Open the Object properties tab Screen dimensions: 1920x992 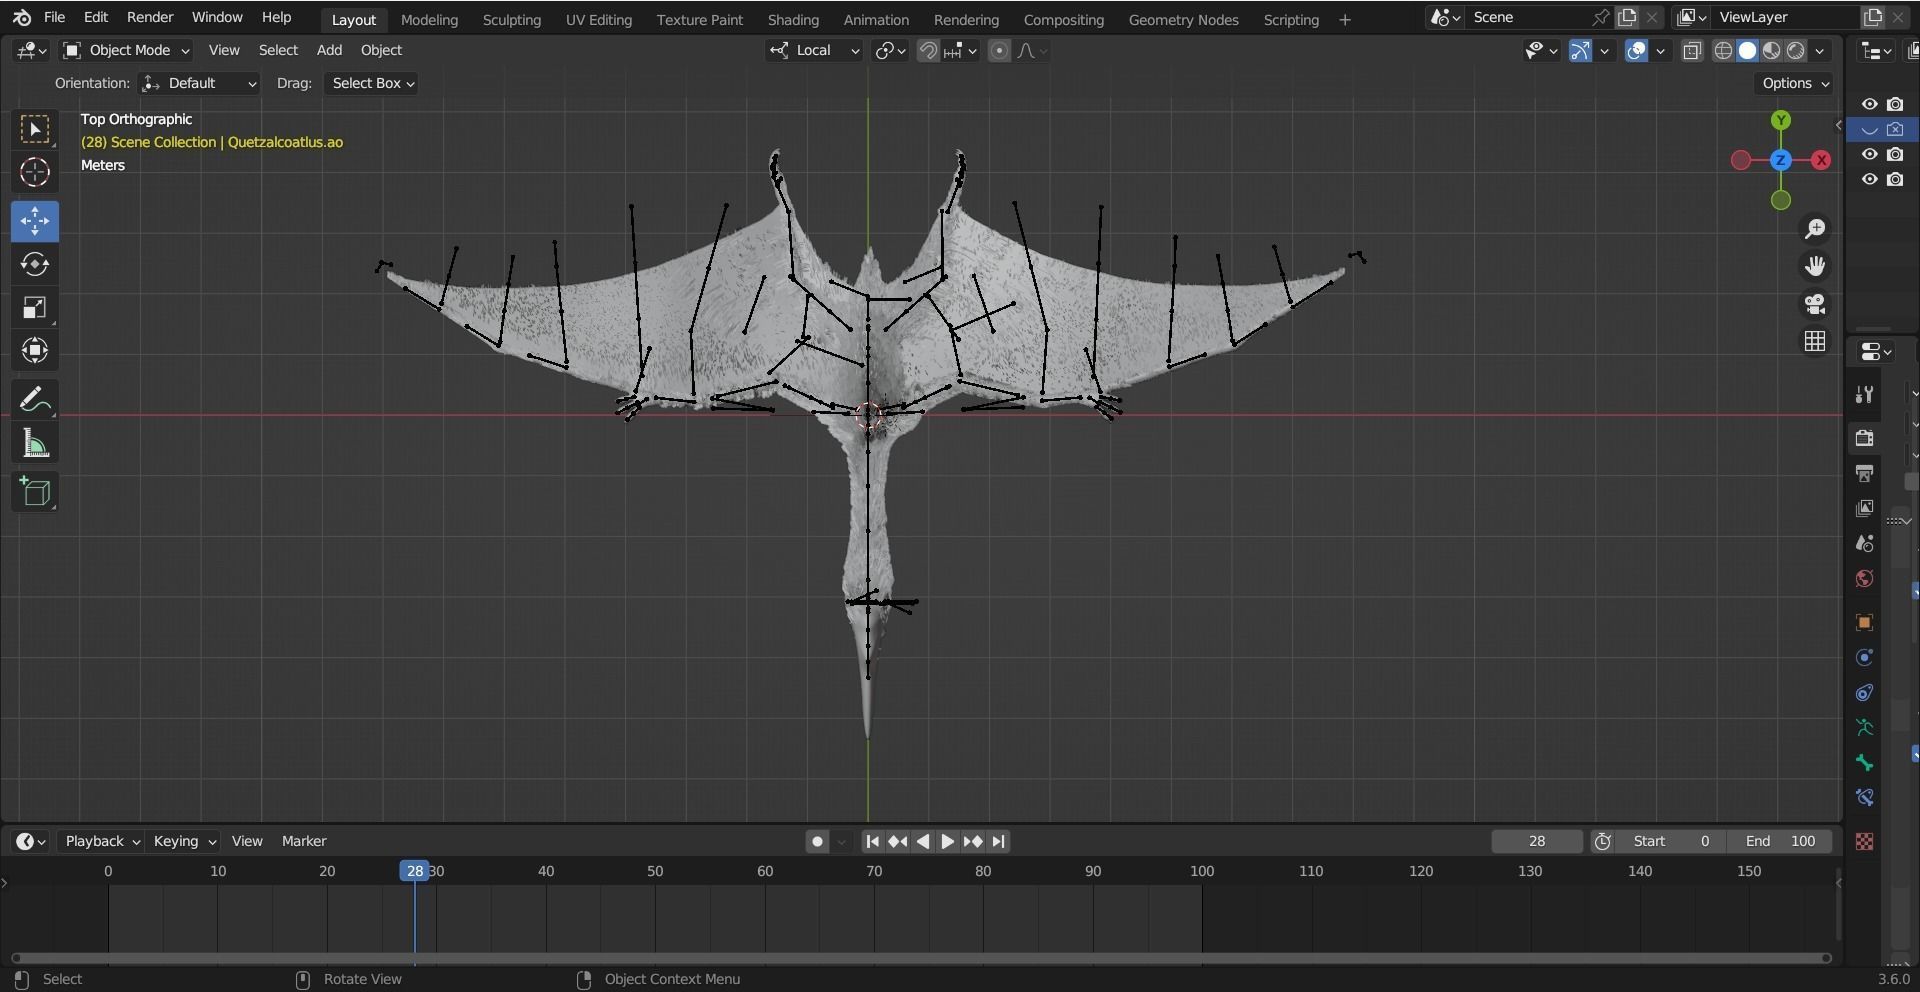[x=1864, y=622]
